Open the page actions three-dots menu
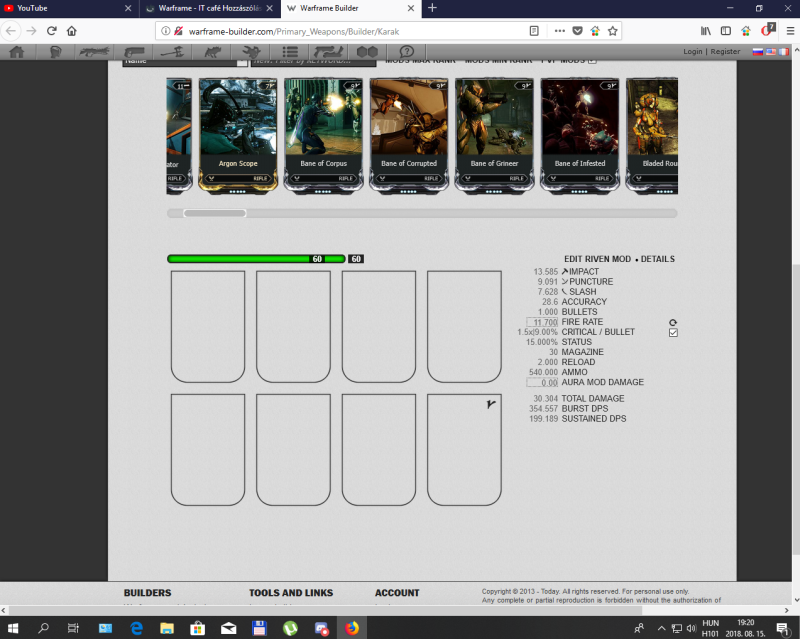Viewport: 800px width, 639px height. click(560, 31)
